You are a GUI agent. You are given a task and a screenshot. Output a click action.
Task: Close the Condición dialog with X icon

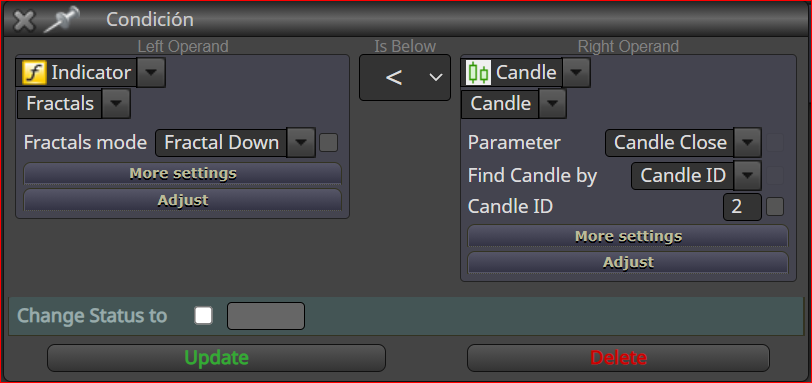24,21
